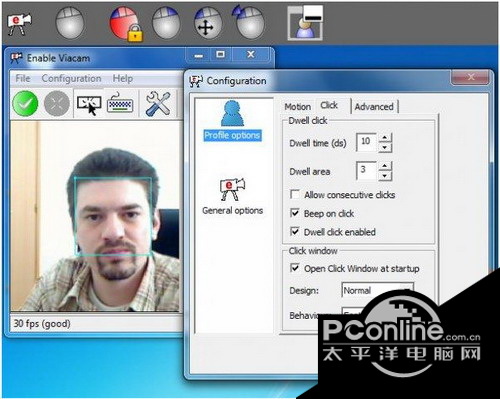
Task: Select the no-click gray mouse icon
Action: click(x=69, y=23)
